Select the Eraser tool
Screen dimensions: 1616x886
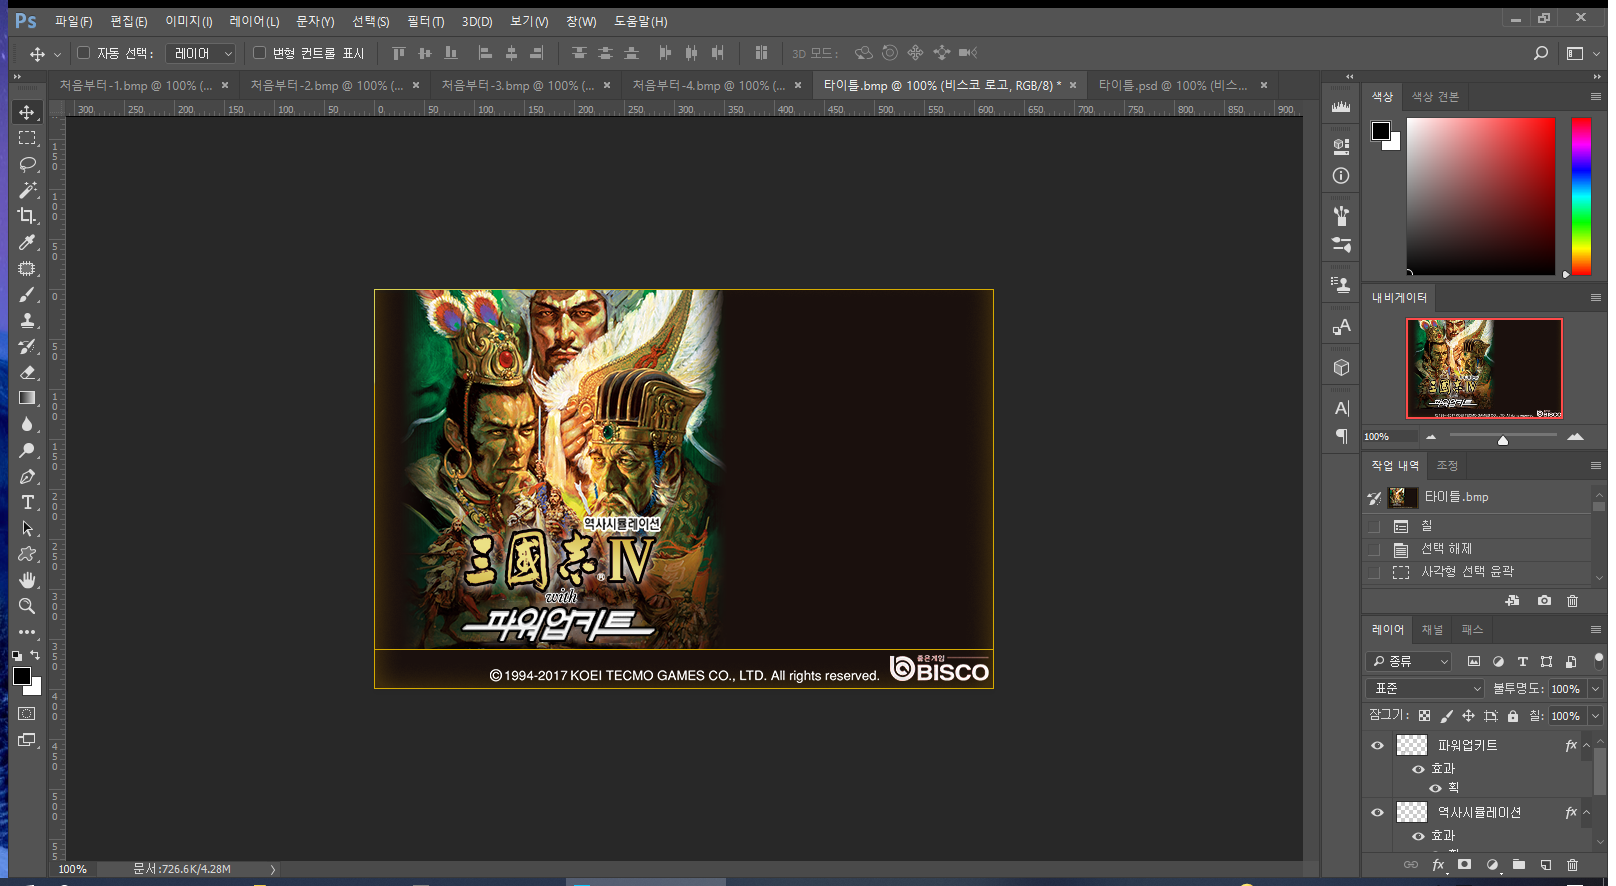pos(27,372)
